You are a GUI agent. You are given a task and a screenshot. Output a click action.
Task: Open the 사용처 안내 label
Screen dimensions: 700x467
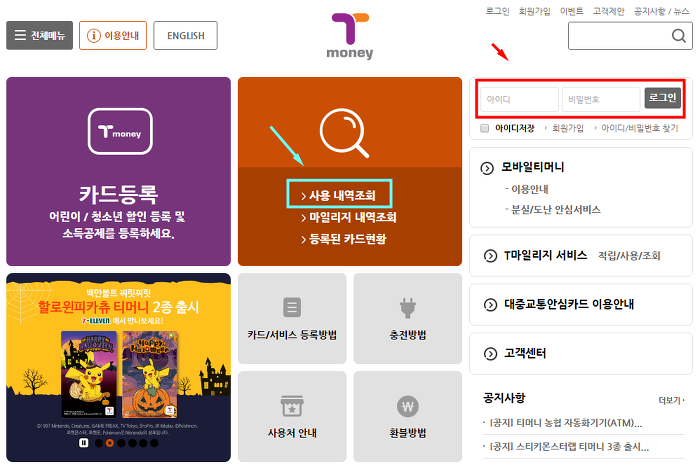pyautogui.click(x=292, y=433)
